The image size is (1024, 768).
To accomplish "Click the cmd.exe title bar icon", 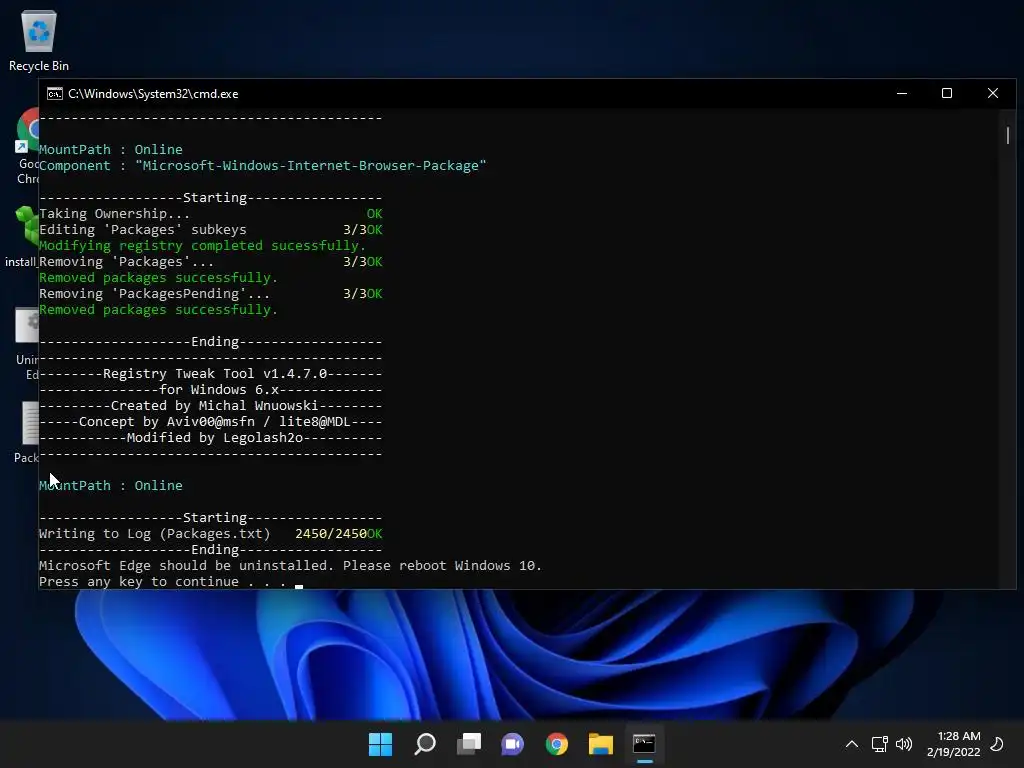I will [55, 94].
